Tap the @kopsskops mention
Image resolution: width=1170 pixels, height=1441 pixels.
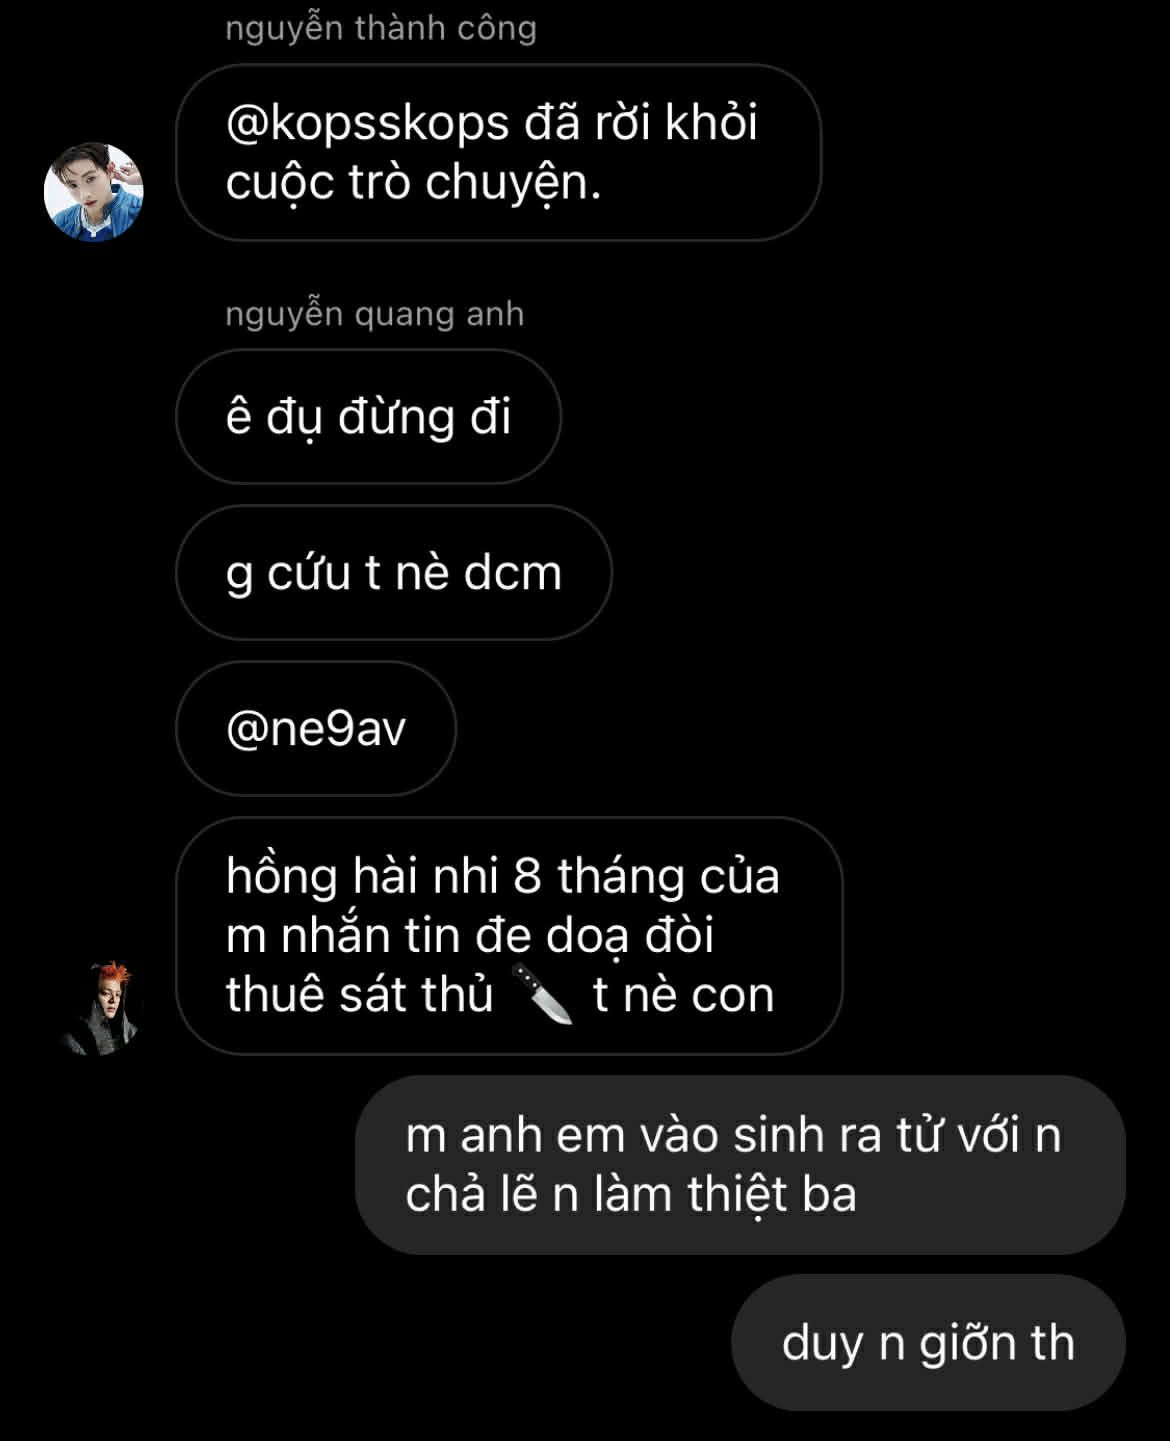368,124
